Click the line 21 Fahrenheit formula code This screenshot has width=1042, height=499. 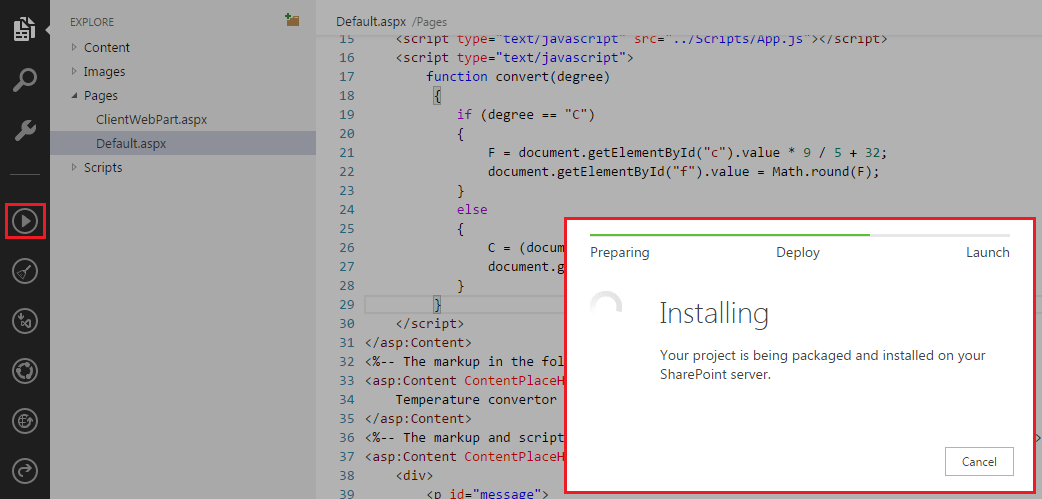[687, 153]
